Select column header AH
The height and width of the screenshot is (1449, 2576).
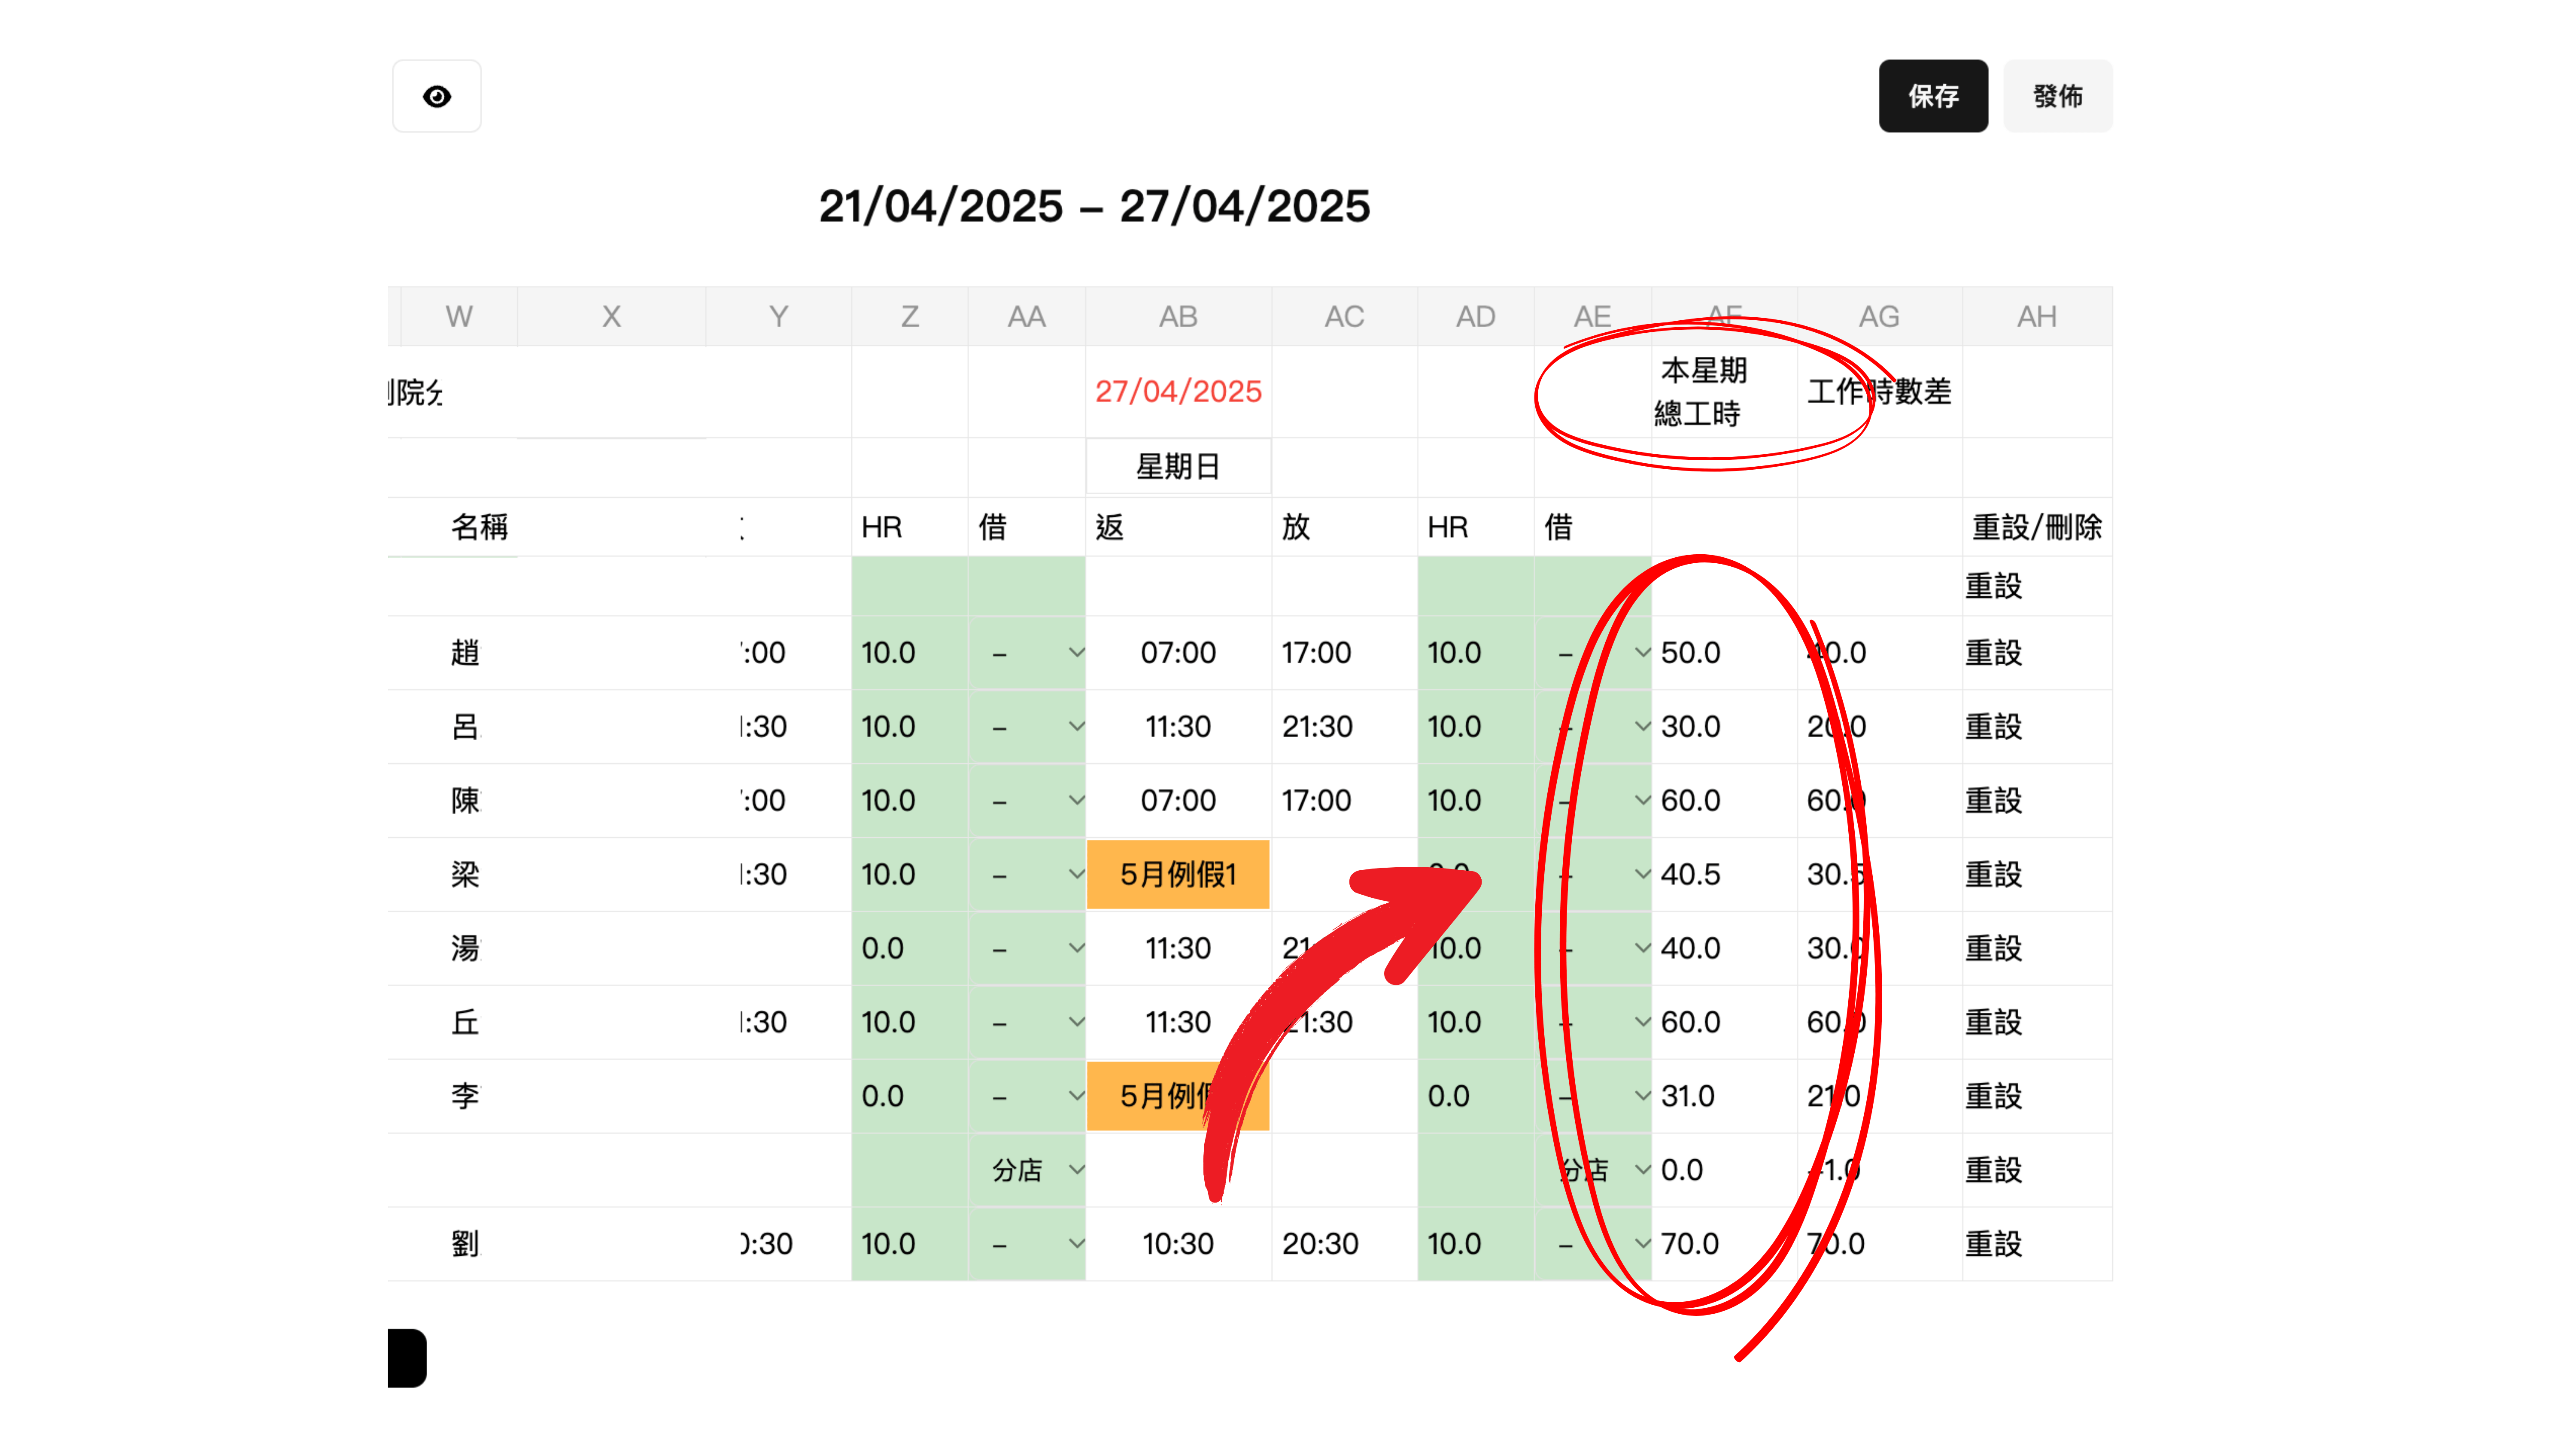coord(2037,317)
